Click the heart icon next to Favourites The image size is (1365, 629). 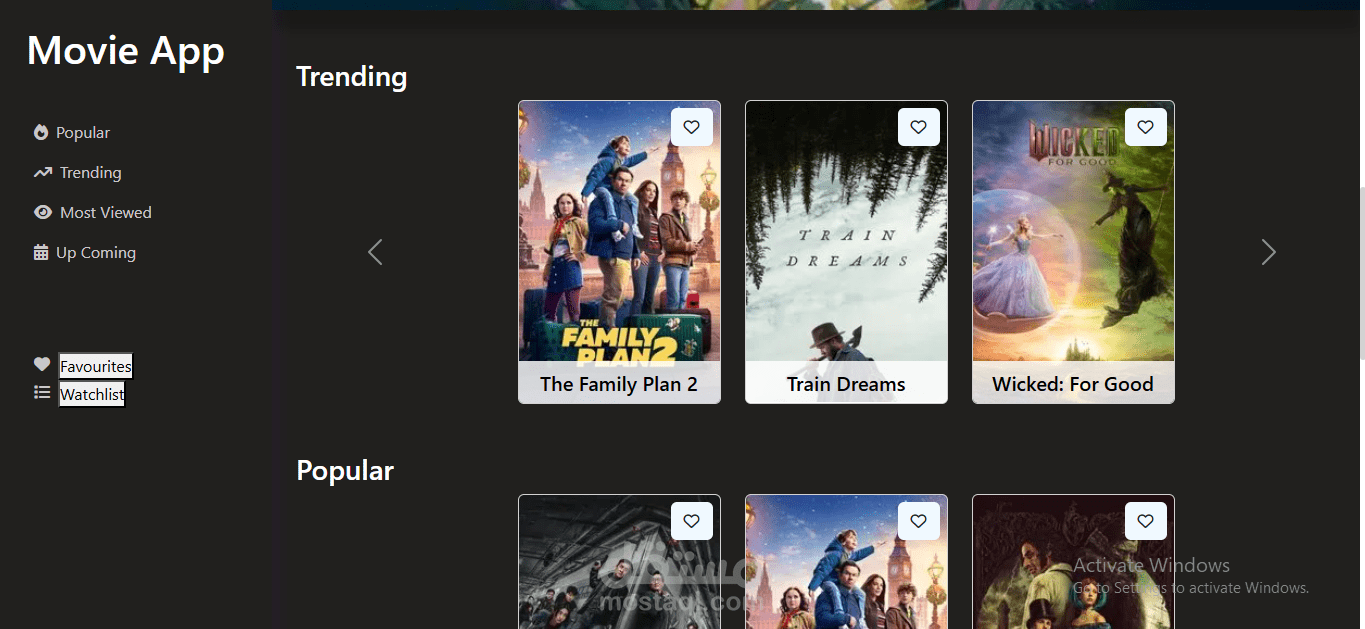click(42, 364)
